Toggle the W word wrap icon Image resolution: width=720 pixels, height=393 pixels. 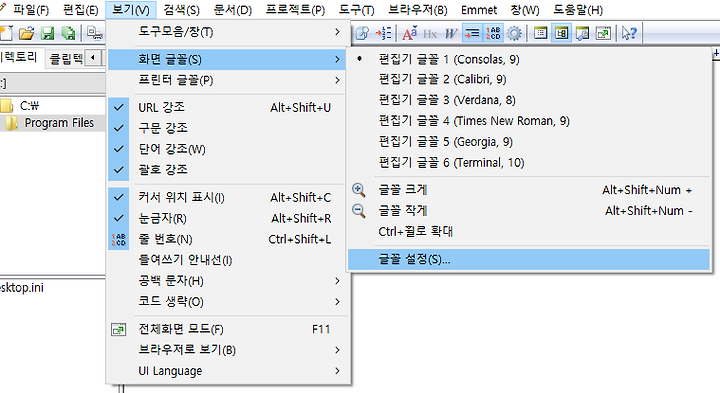pos(451,33)
